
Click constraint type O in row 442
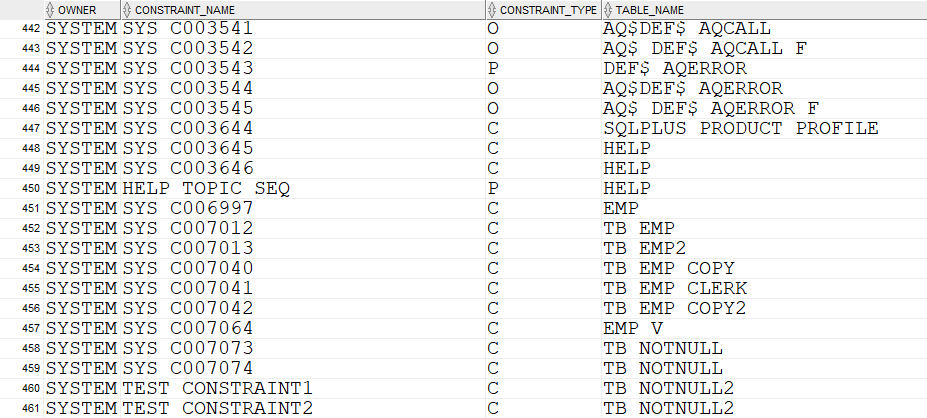(493, 28)
